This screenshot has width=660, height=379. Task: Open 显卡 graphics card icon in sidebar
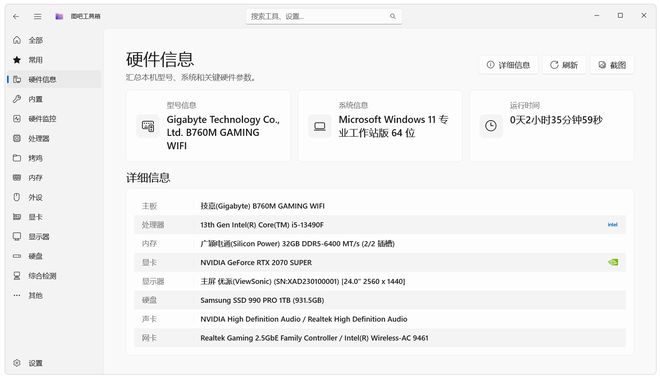pos(17,217)
